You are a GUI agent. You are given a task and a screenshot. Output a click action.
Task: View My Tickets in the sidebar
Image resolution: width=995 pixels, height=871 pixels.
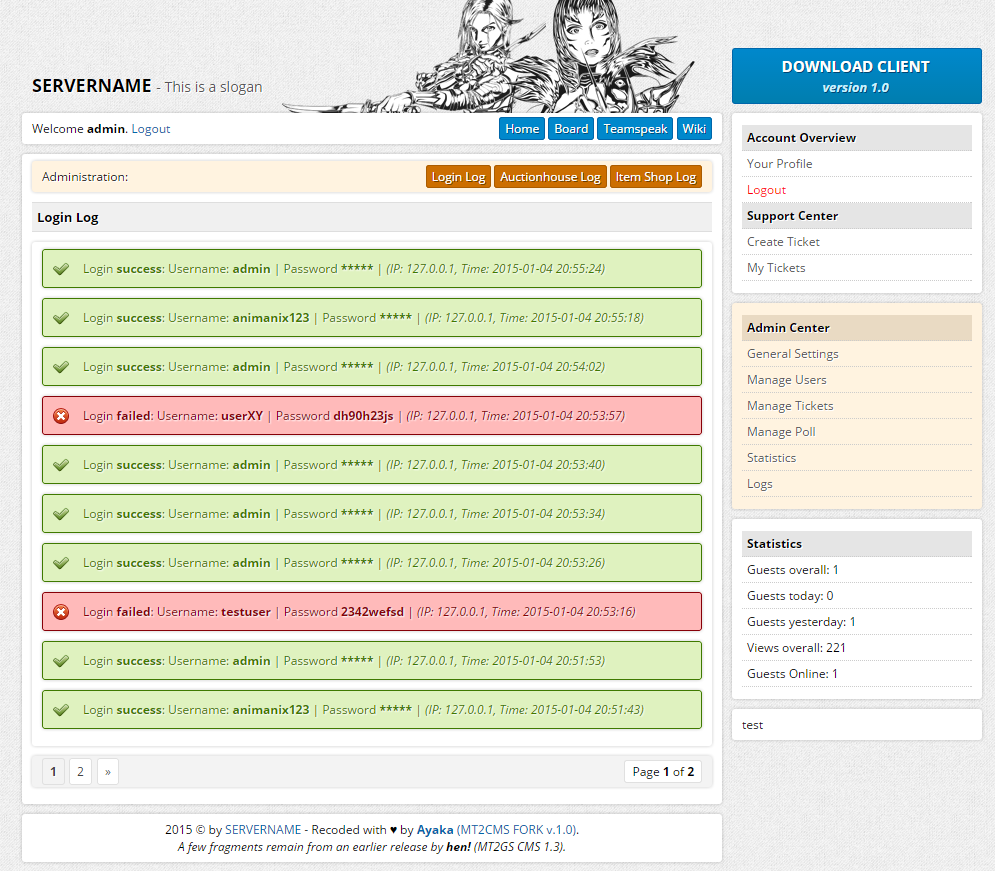776,268
